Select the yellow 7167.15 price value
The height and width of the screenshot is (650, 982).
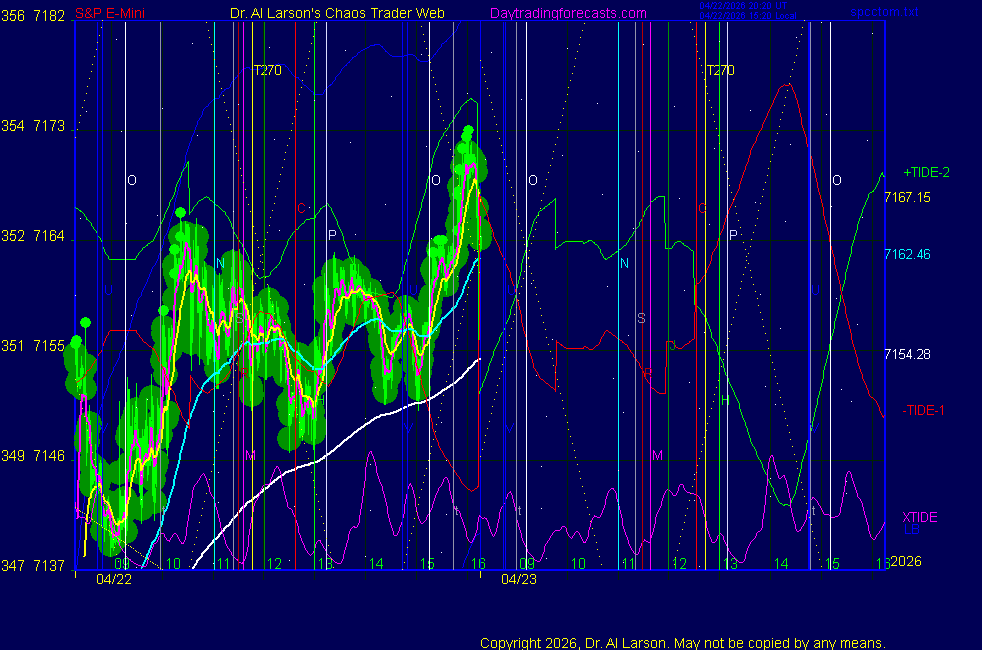tap(907, 197)
